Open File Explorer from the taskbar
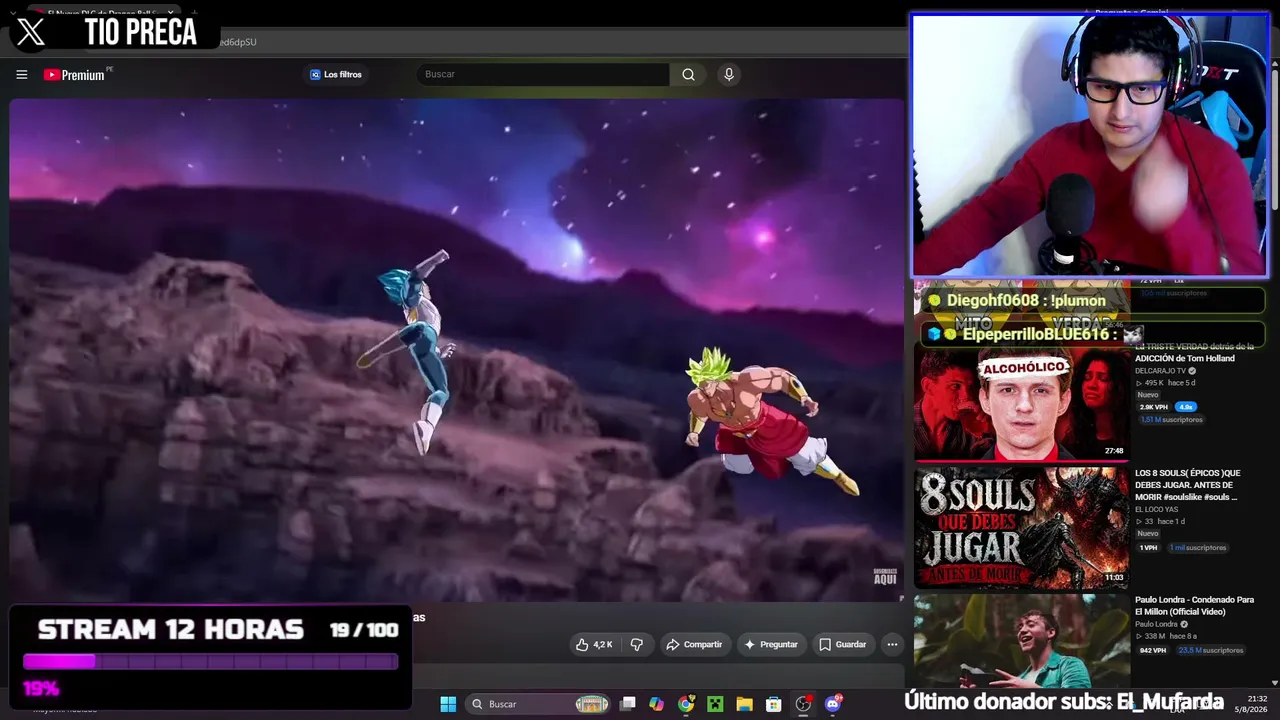This screenshot has height=720, width=1280. point(744,704)
